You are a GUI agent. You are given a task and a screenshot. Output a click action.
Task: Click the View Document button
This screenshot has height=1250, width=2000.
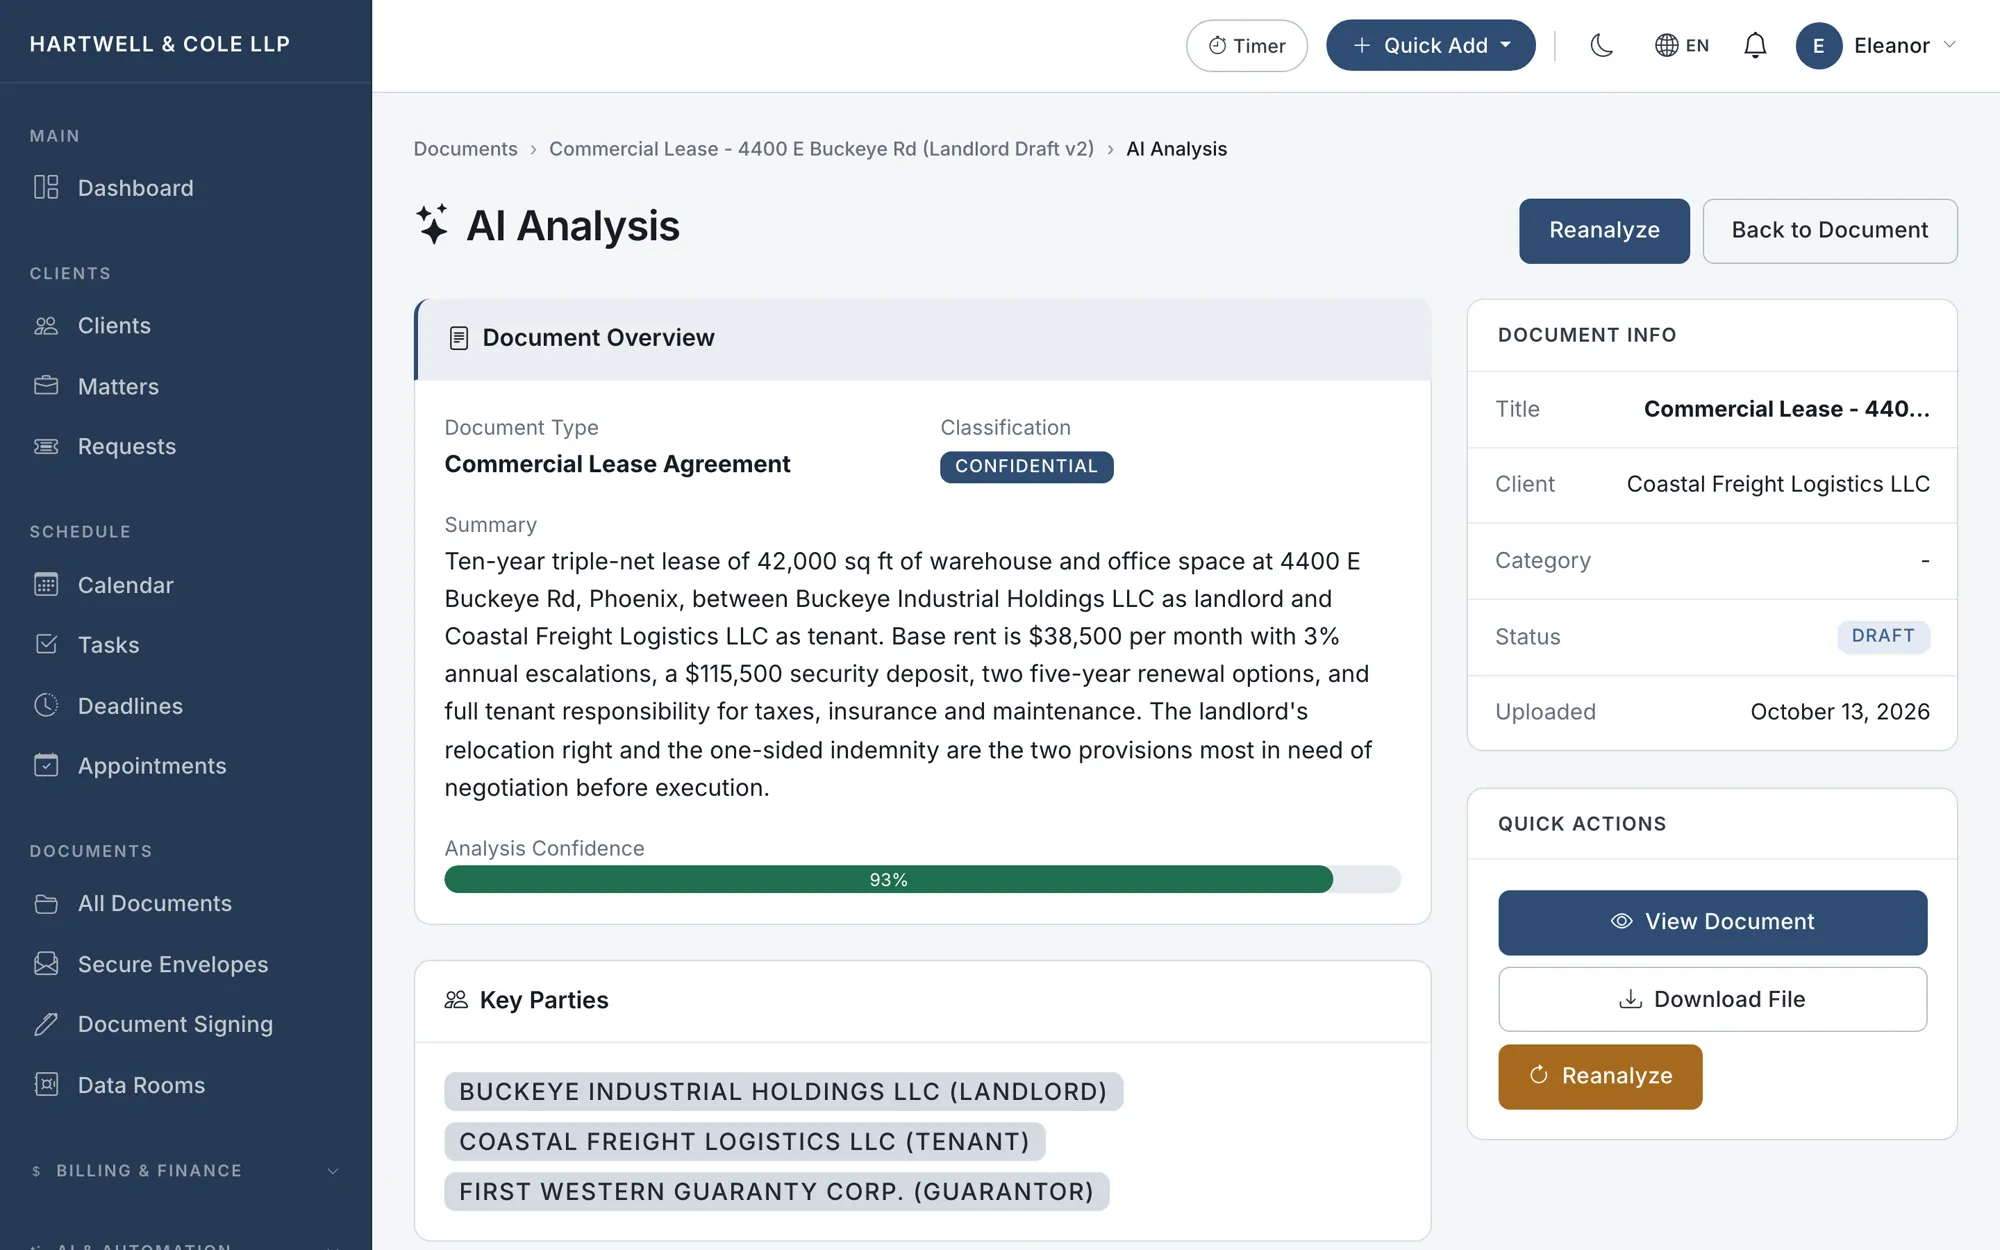coord(1712,922)
